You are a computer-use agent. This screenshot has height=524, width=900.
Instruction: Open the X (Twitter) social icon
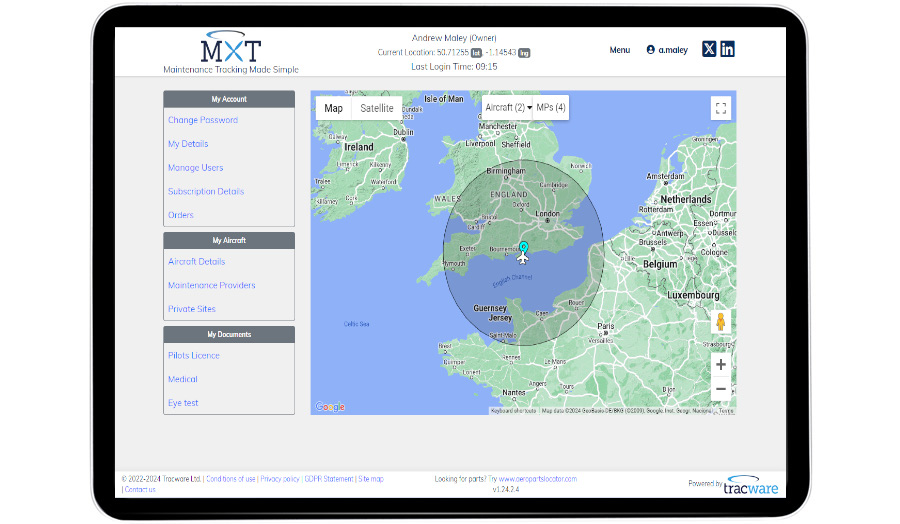709,49
